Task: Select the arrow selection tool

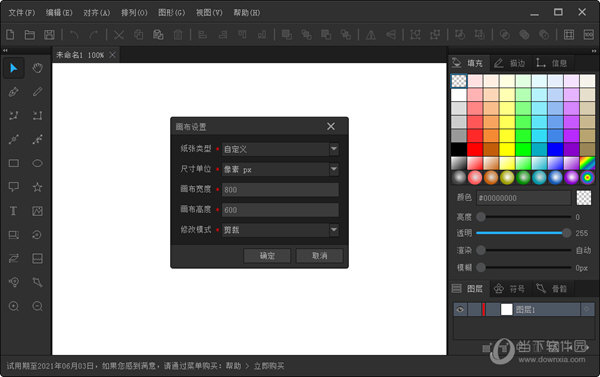Action: coord(14,68)
